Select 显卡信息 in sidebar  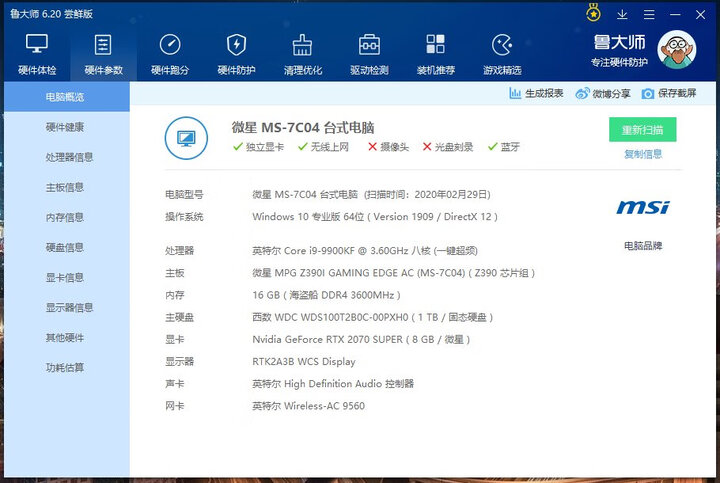click(67, 277)
